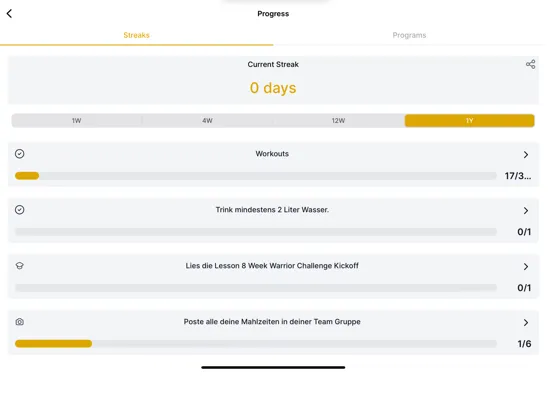552x414 pixels.
Task: Tap the share icon on Current Streak
Action: (x=531, y=64)
